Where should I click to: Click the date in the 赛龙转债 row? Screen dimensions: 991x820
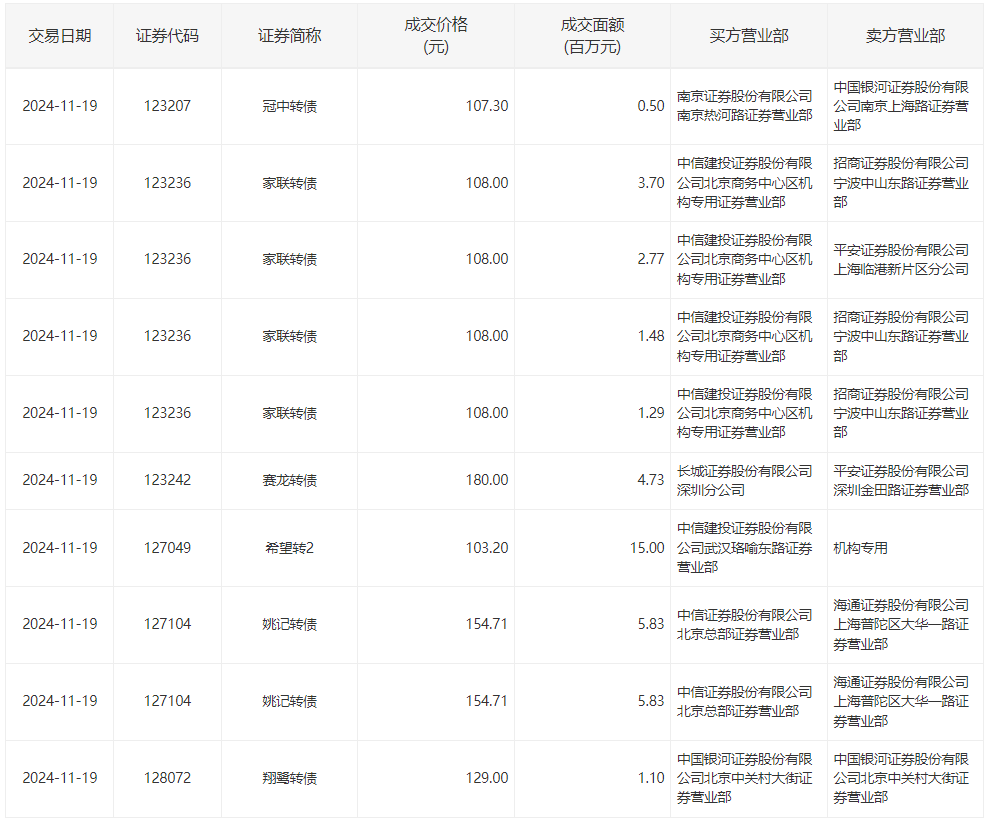pos(60,480)
